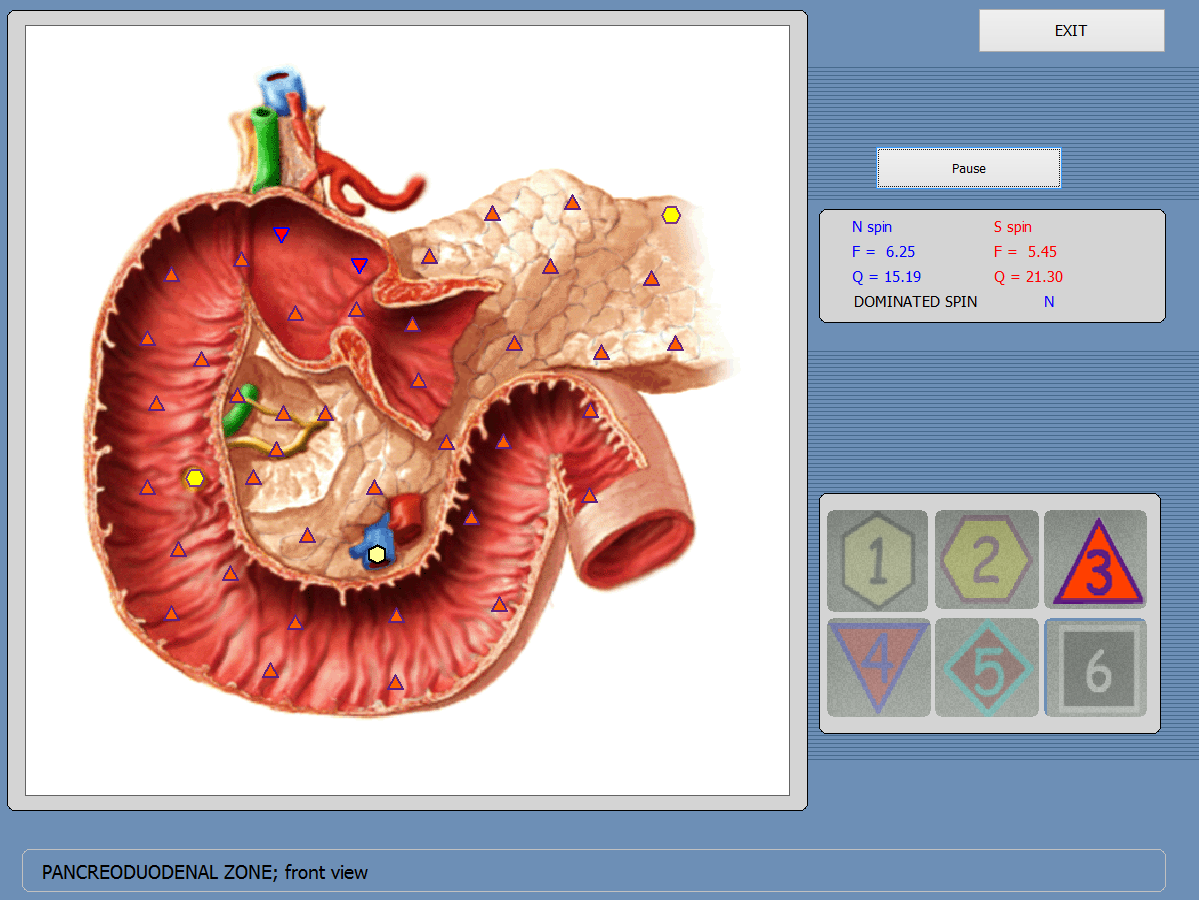Select level 5 diamond legend icon
The height and width of the screenshot is (900, 1199).
click(986, 668)
